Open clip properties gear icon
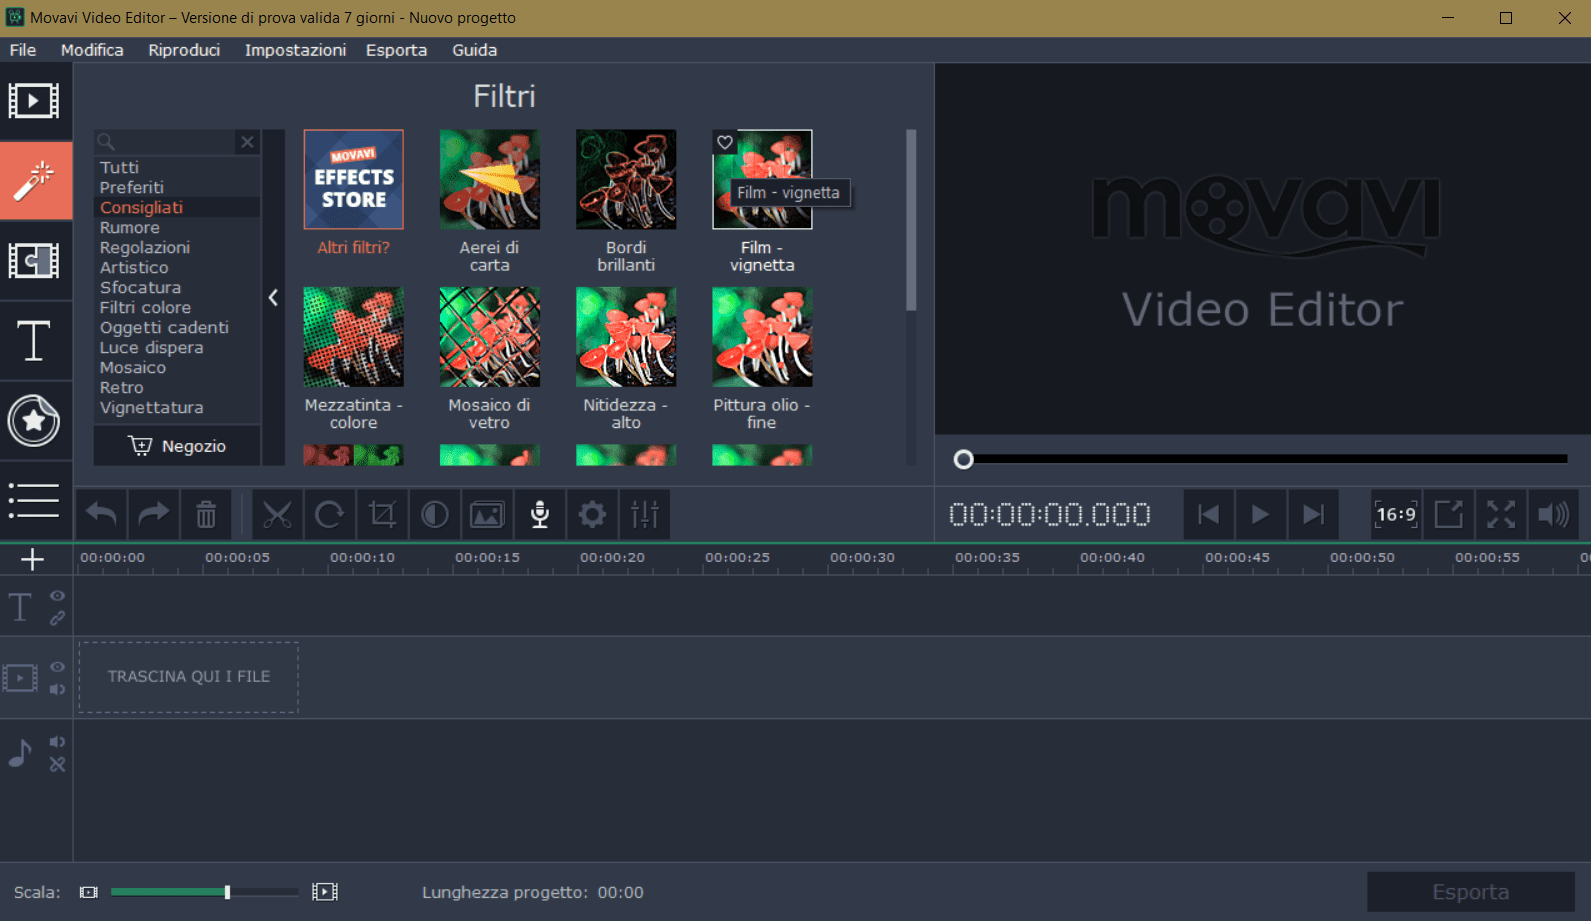 coord(592,515)
